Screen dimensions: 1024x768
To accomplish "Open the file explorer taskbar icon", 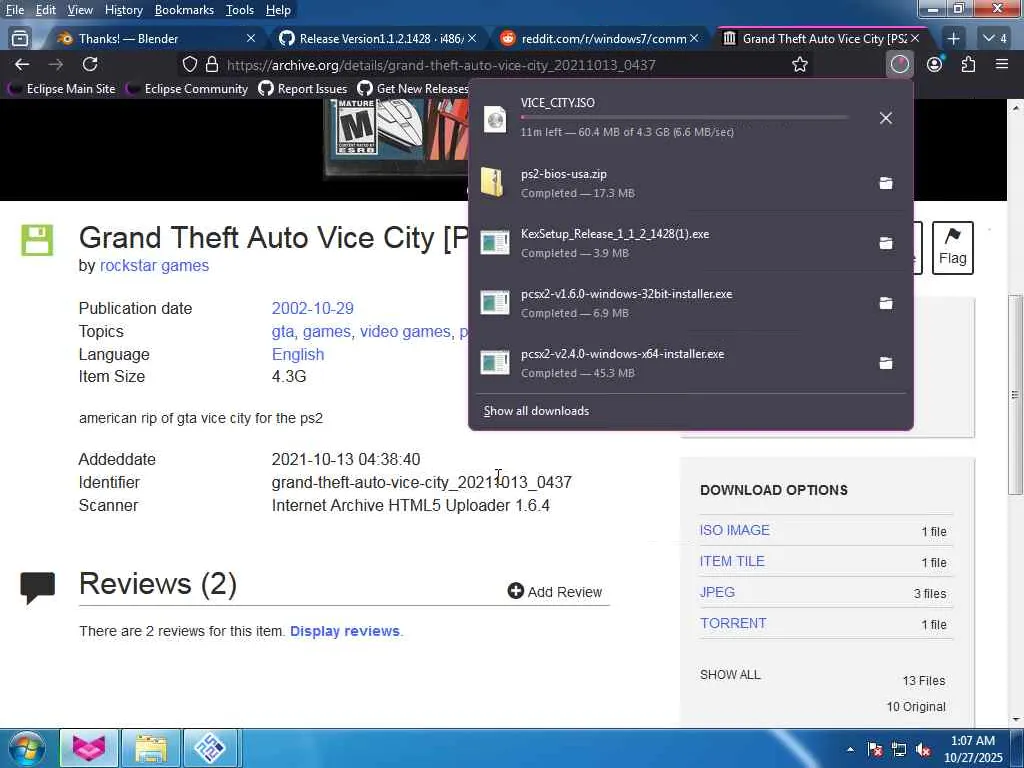I will pyautogui.click(x=151, y=748).
